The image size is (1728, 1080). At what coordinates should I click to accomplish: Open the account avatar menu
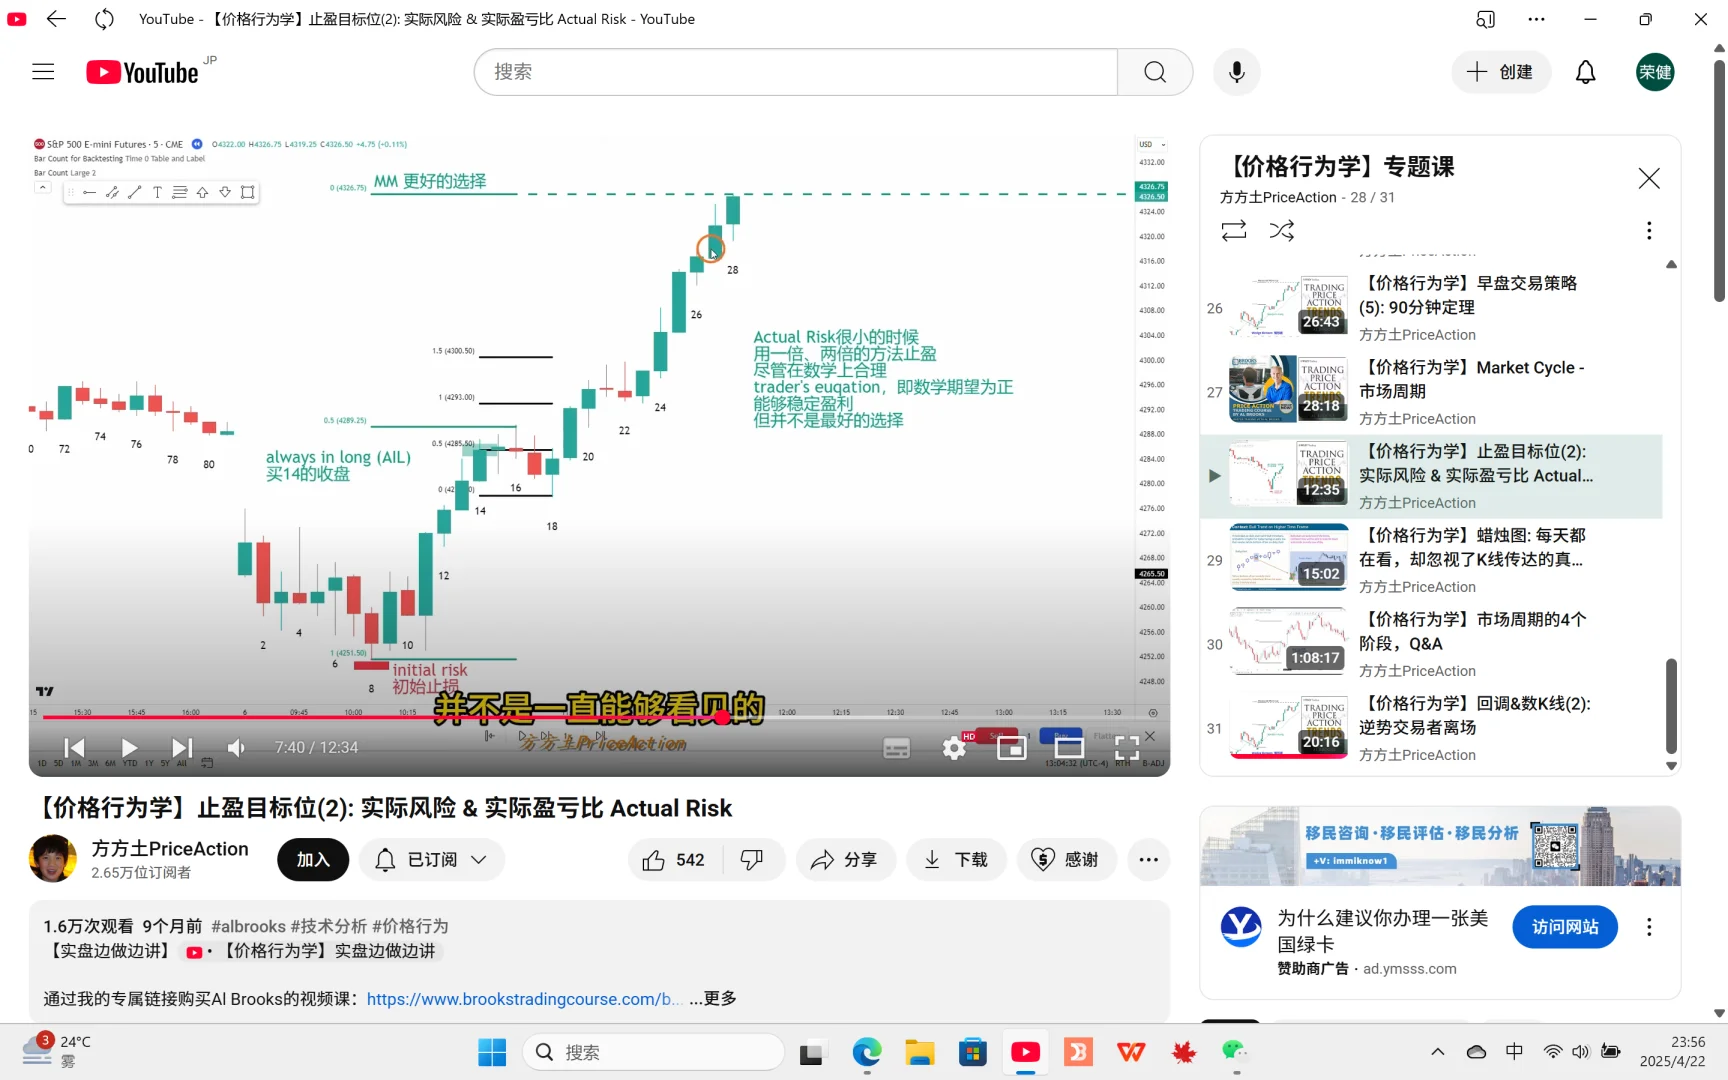[x=1655, y=72]
